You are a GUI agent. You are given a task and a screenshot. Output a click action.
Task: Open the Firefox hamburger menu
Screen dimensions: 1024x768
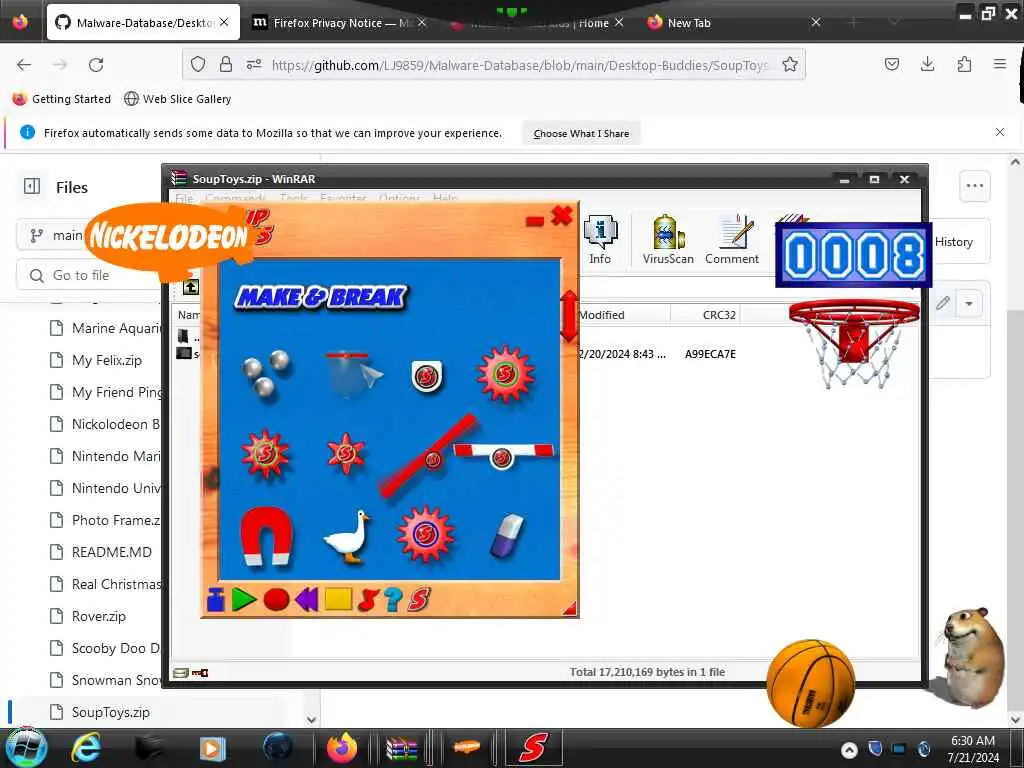(x=999, y=64)
